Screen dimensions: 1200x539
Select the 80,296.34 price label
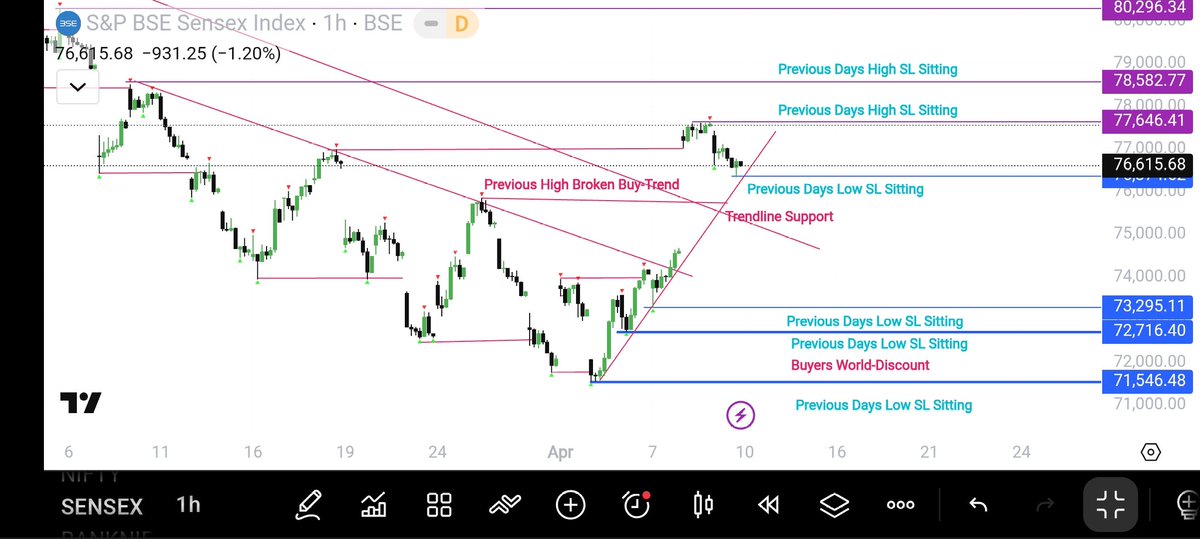click(x=1149, y=8)
